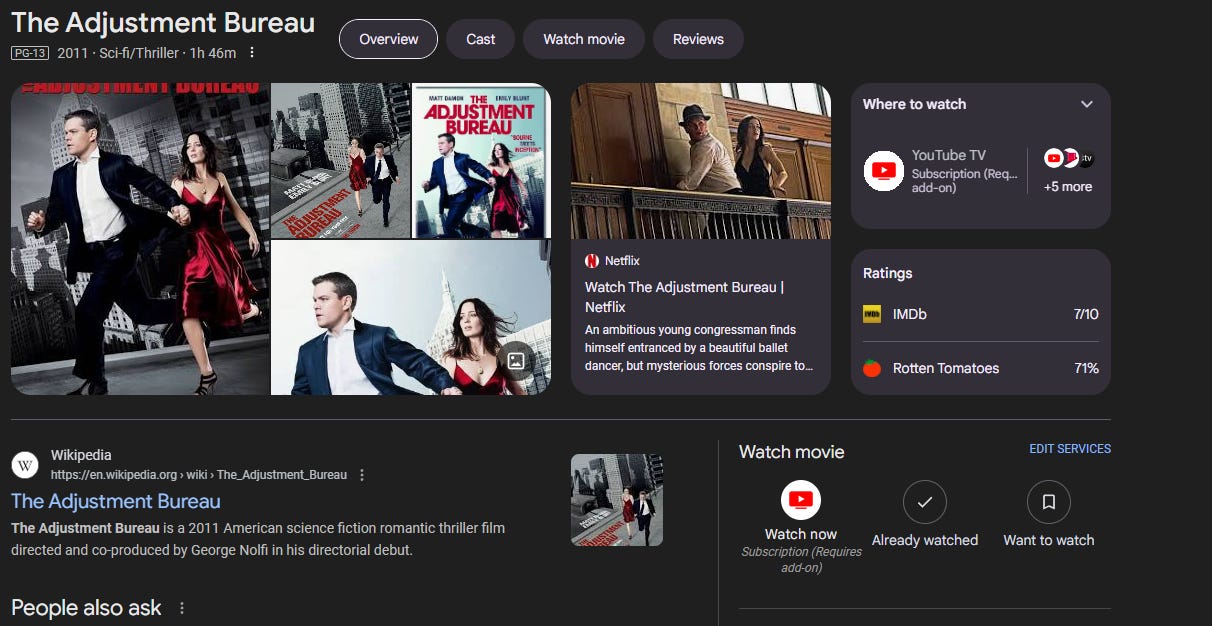The height and width of the screenshot is (626, 1212).
Task: Click the IMDb logo icon in Ratings
Action: (872, 314)
